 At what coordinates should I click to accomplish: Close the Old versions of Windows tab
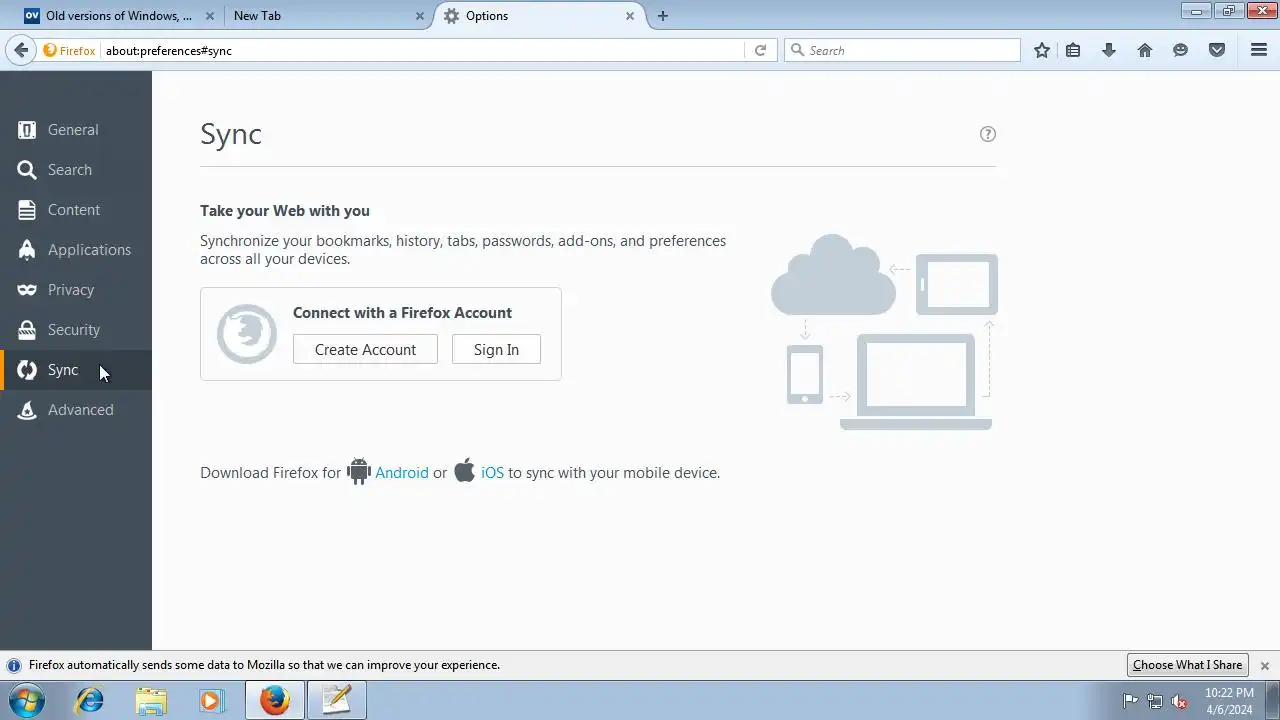[209, 16]
